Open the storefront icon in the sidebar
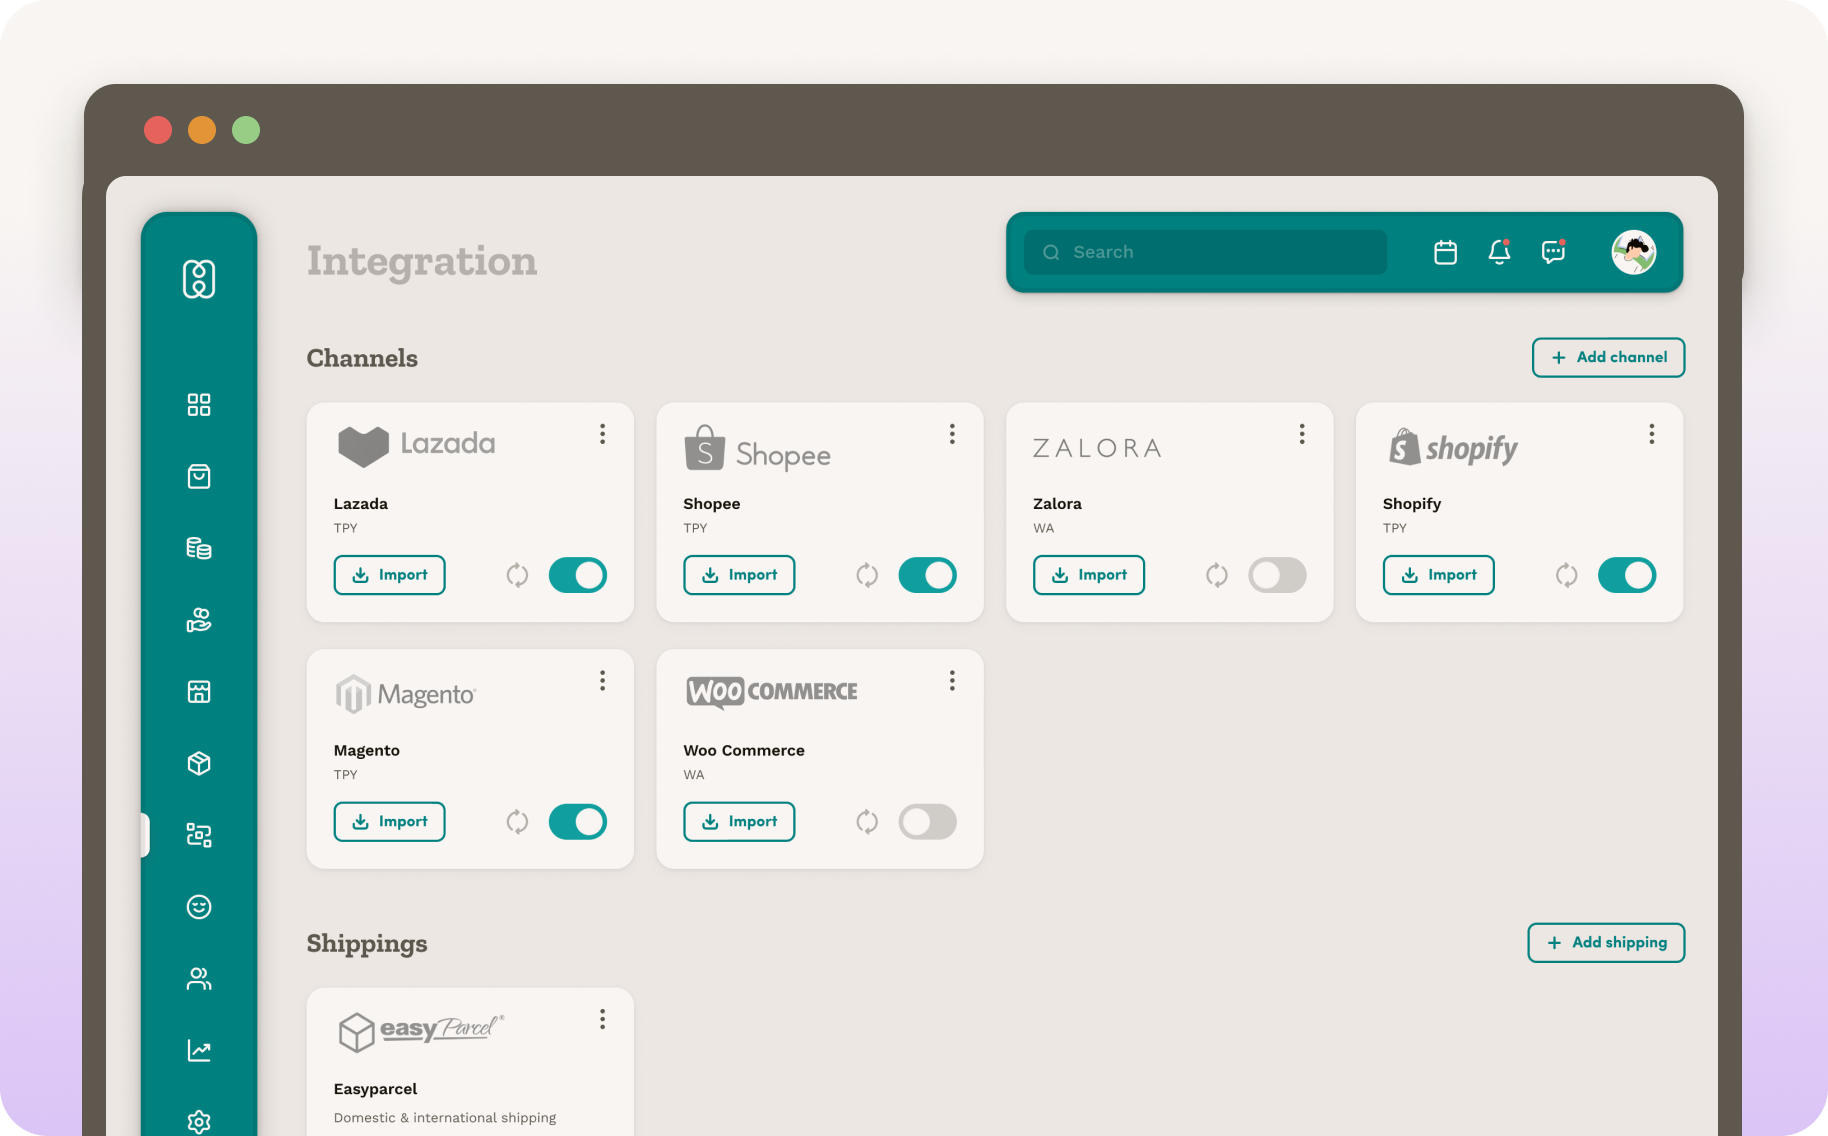This screenshot has height=1136, width=1828. pyautogui.click(x=199, y=691)
